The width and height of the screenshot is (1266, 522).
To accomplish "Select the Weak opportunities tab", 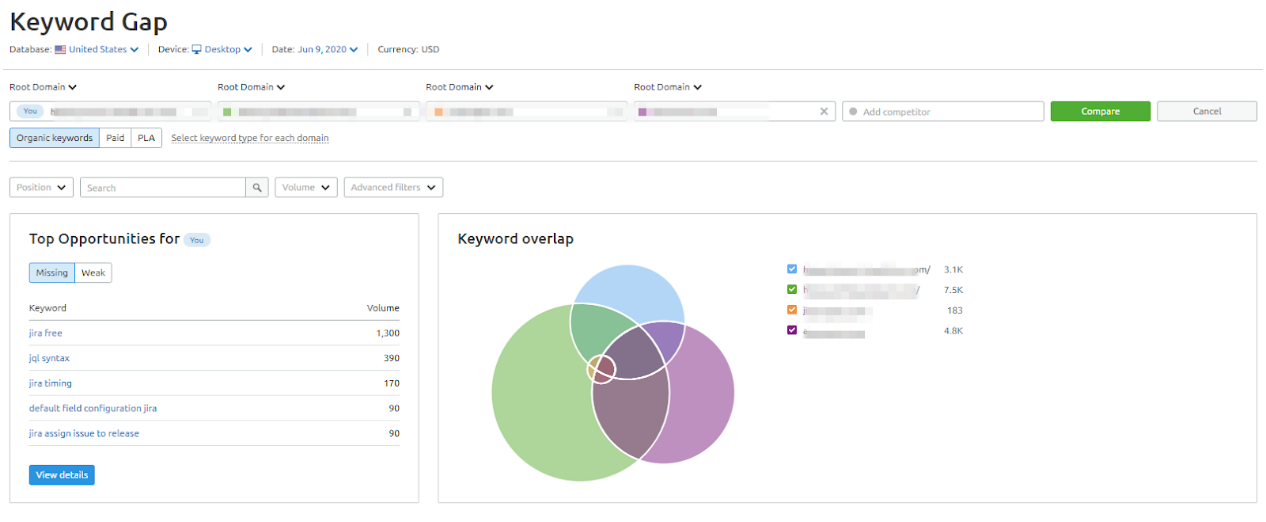I will click(93, 273).
